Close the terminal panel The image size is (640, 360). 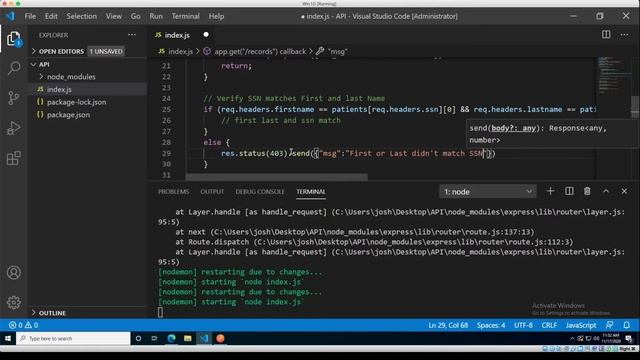point(624,191)
